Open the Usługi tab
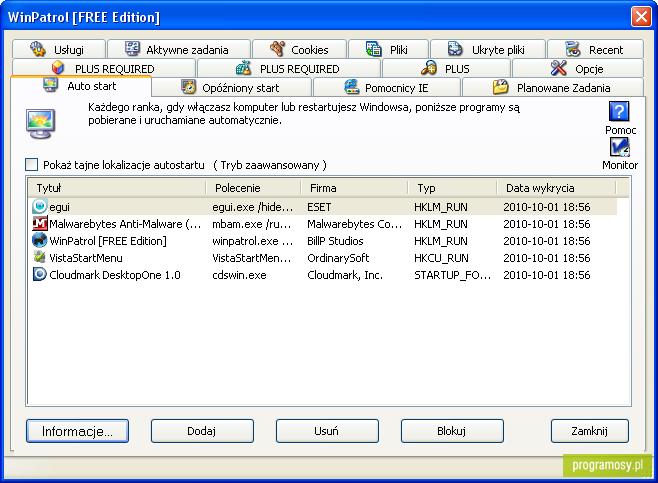Image resolution: width=658 pixels, height=483 pixels. point(59,50)
